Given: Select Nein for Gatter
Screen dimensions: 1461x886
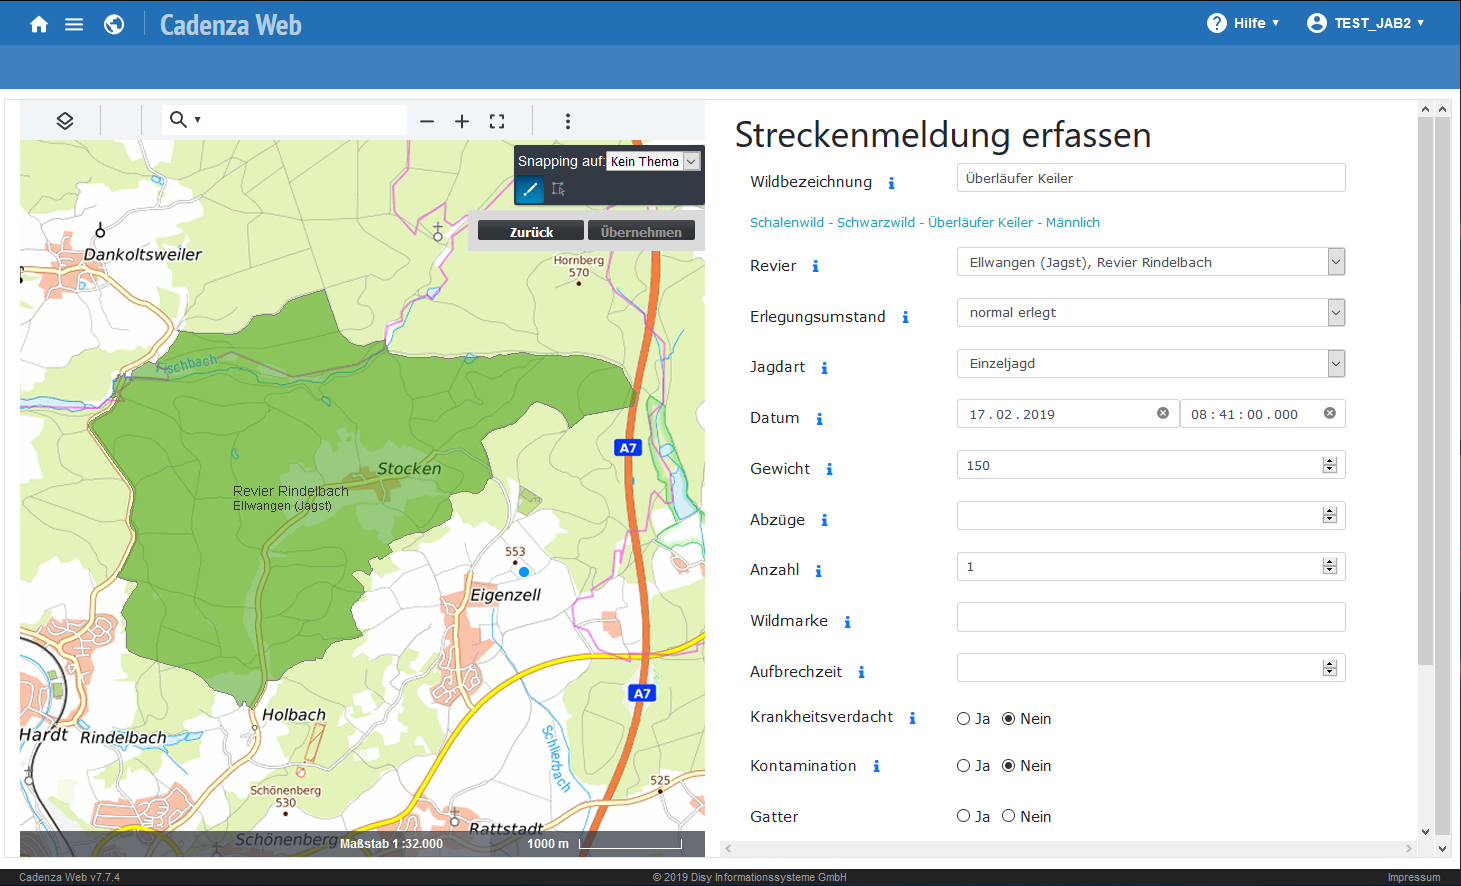Looking at the screenshot, I should [1009, 816].
